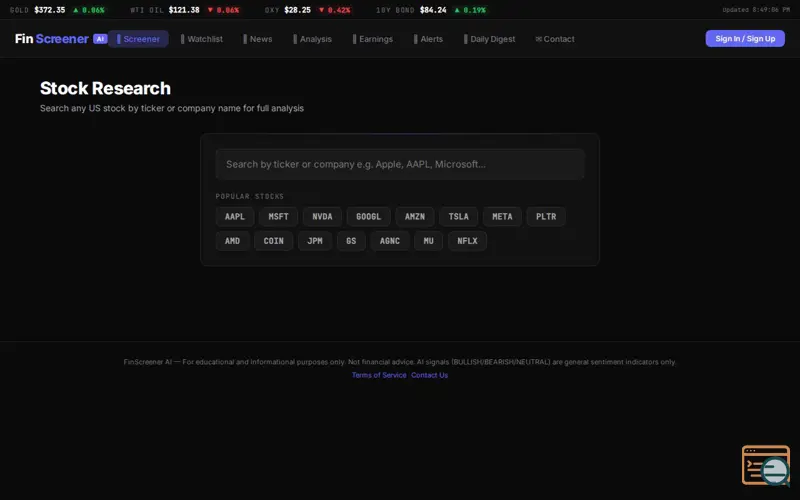Open the Contact nav link
800x500 pixels.
click(555, 39)
